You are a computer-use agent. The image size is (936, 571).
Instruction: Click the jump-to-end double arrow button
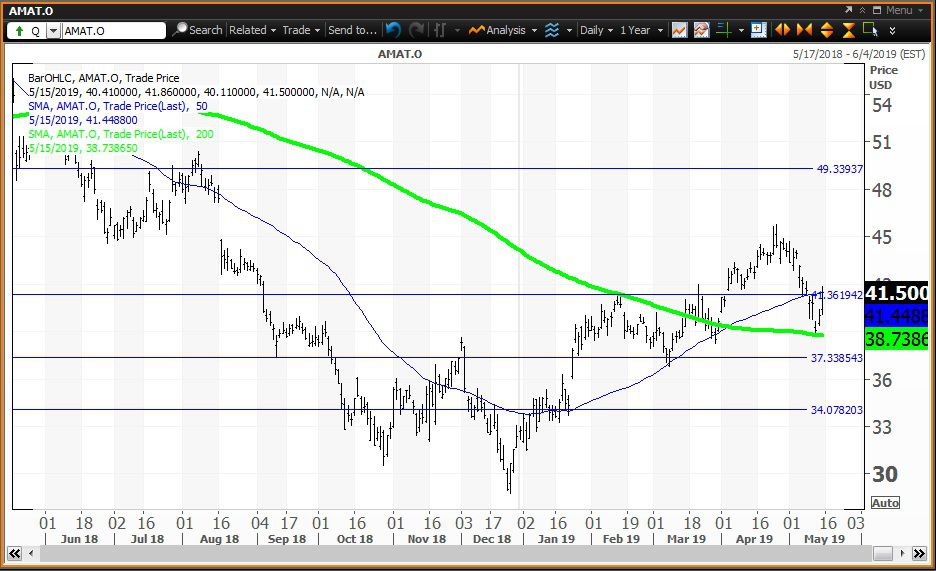919,554
